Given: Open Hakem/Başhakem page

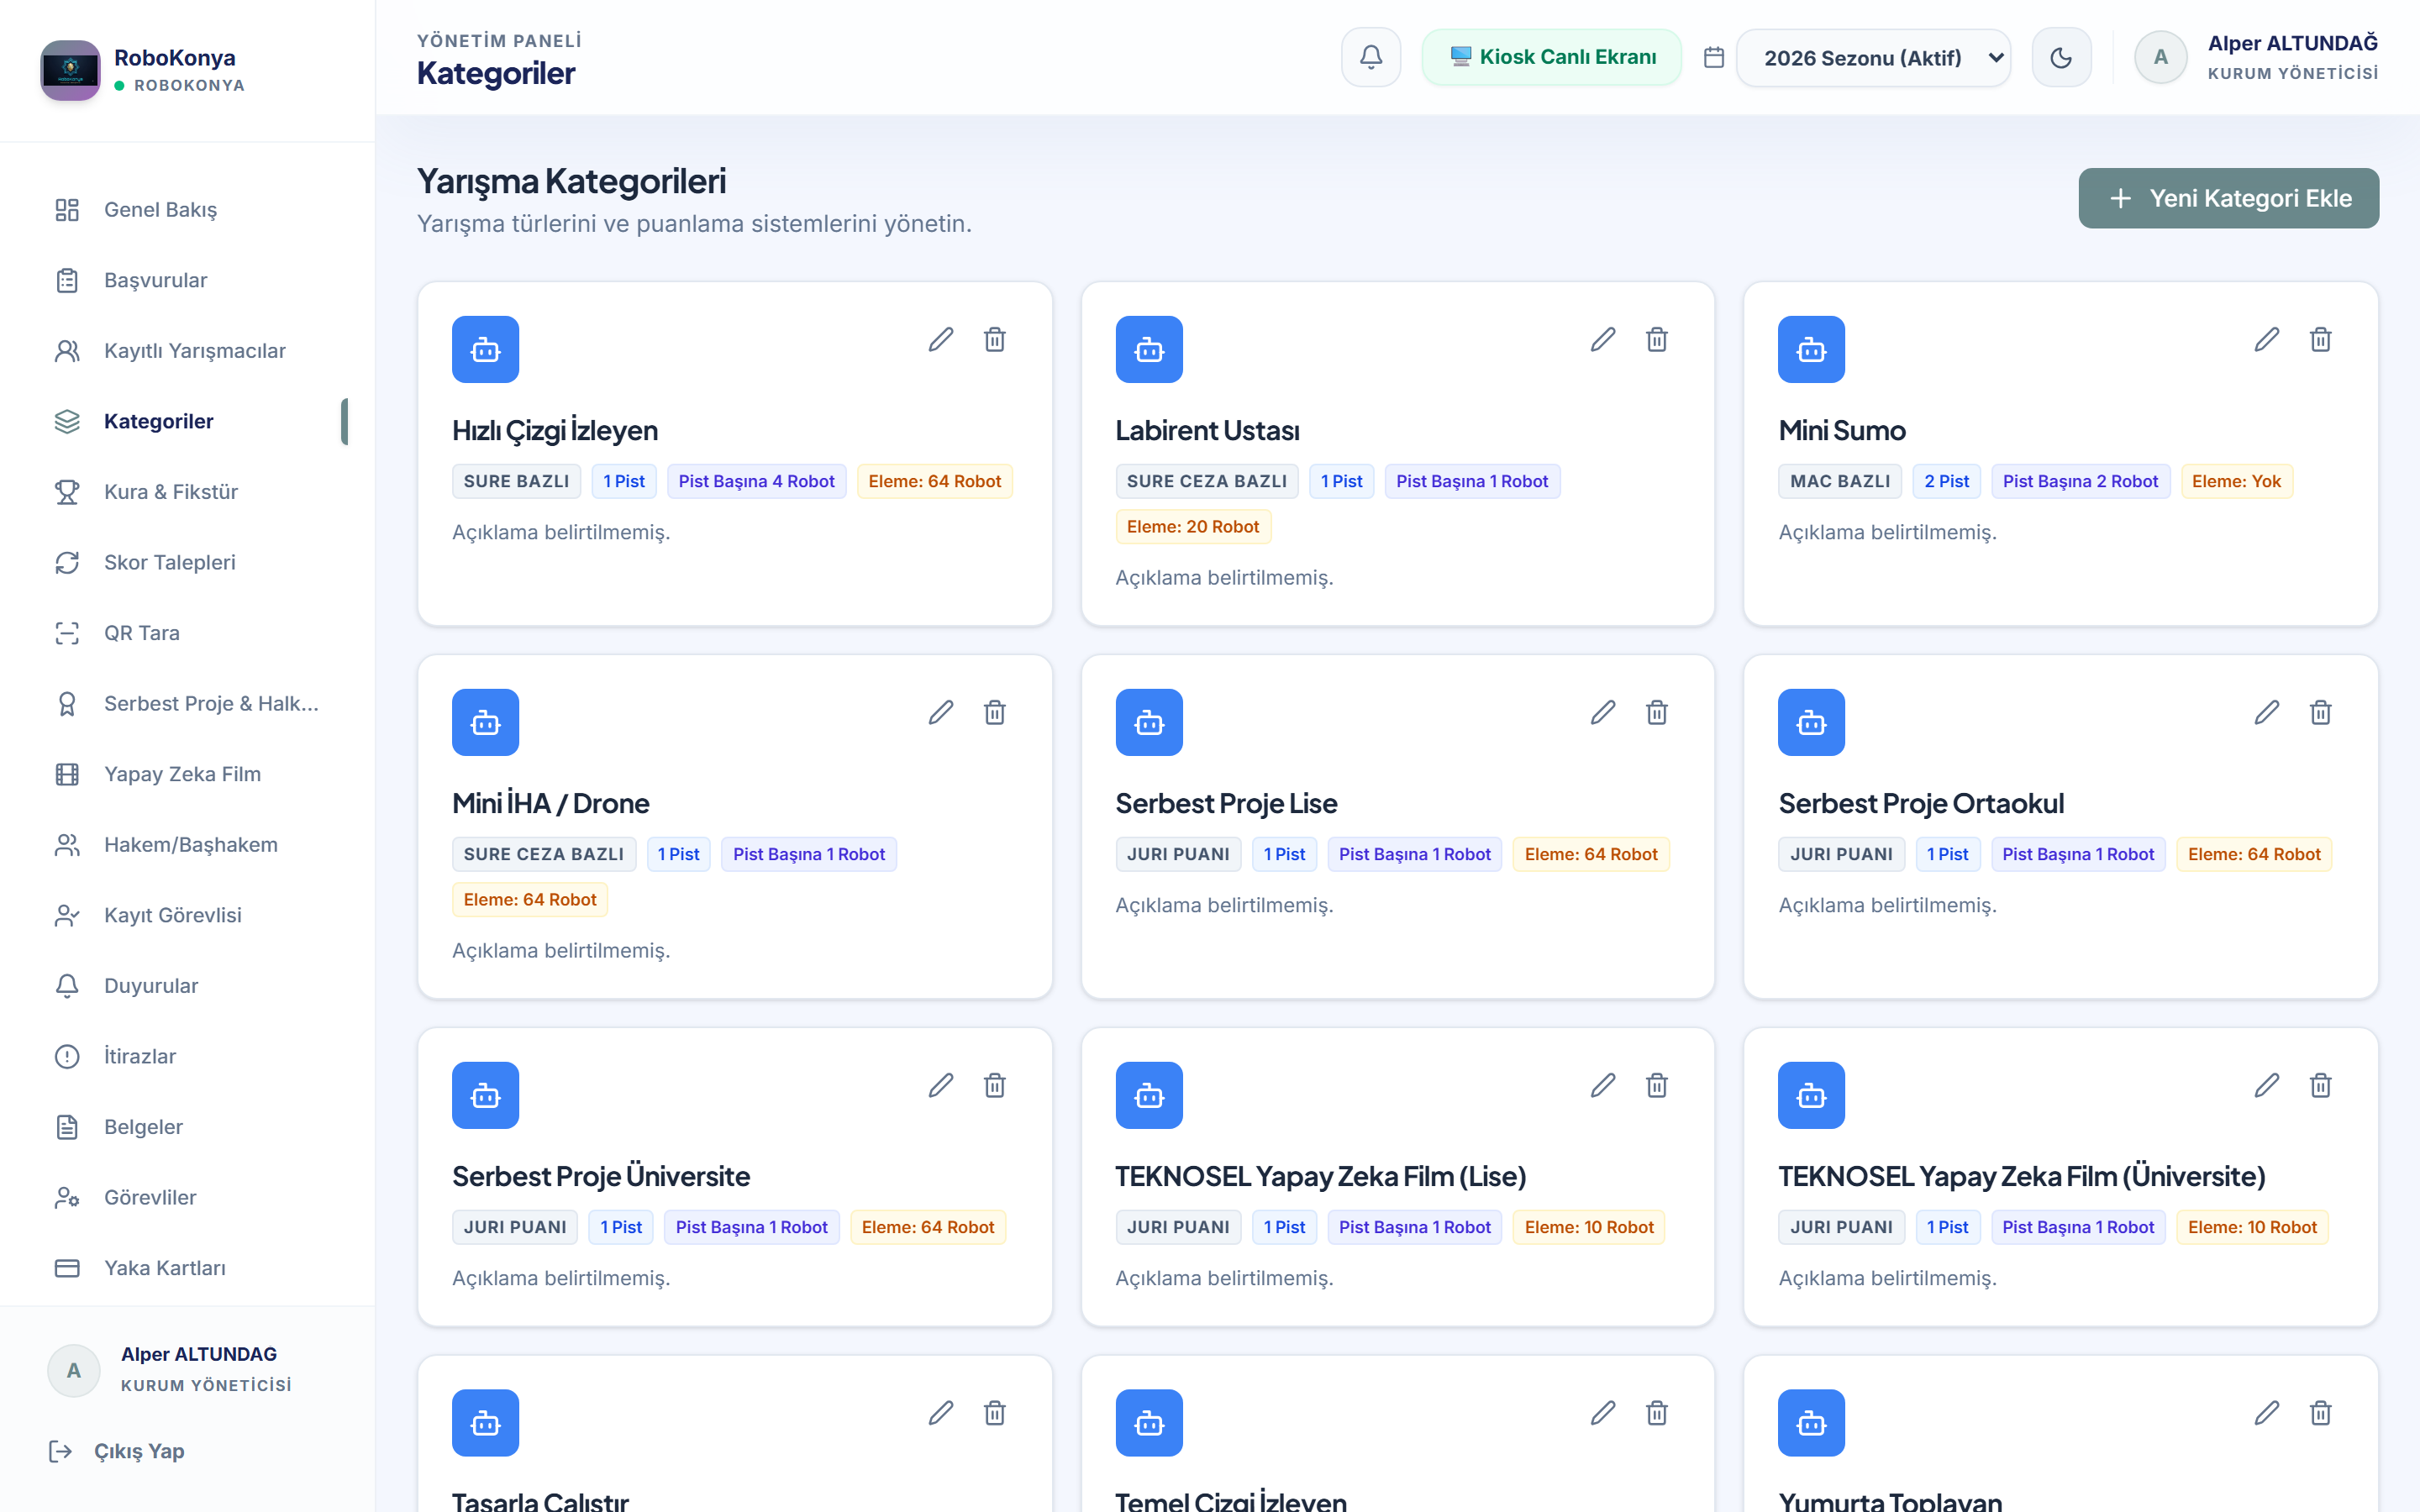Looking at the screenshot, I should tap(187, 845).
